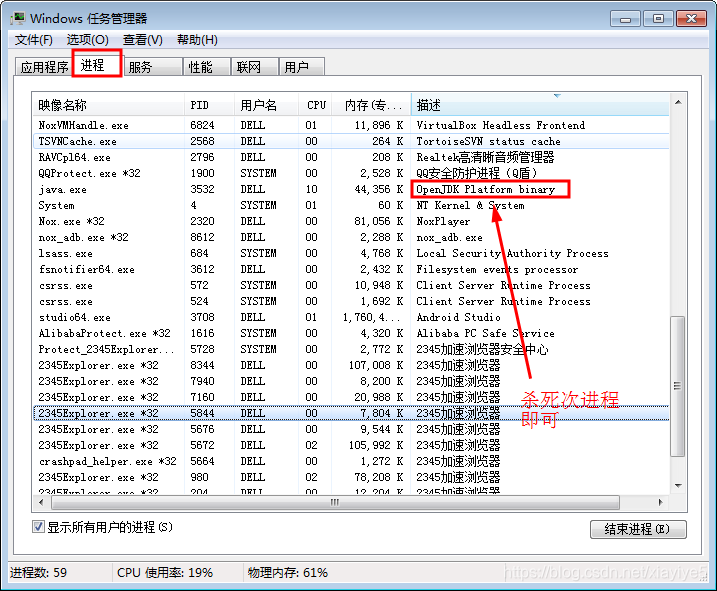The image size is (717, 591).
Task: Open the 文件(F) menu
Action: (33, 40)
